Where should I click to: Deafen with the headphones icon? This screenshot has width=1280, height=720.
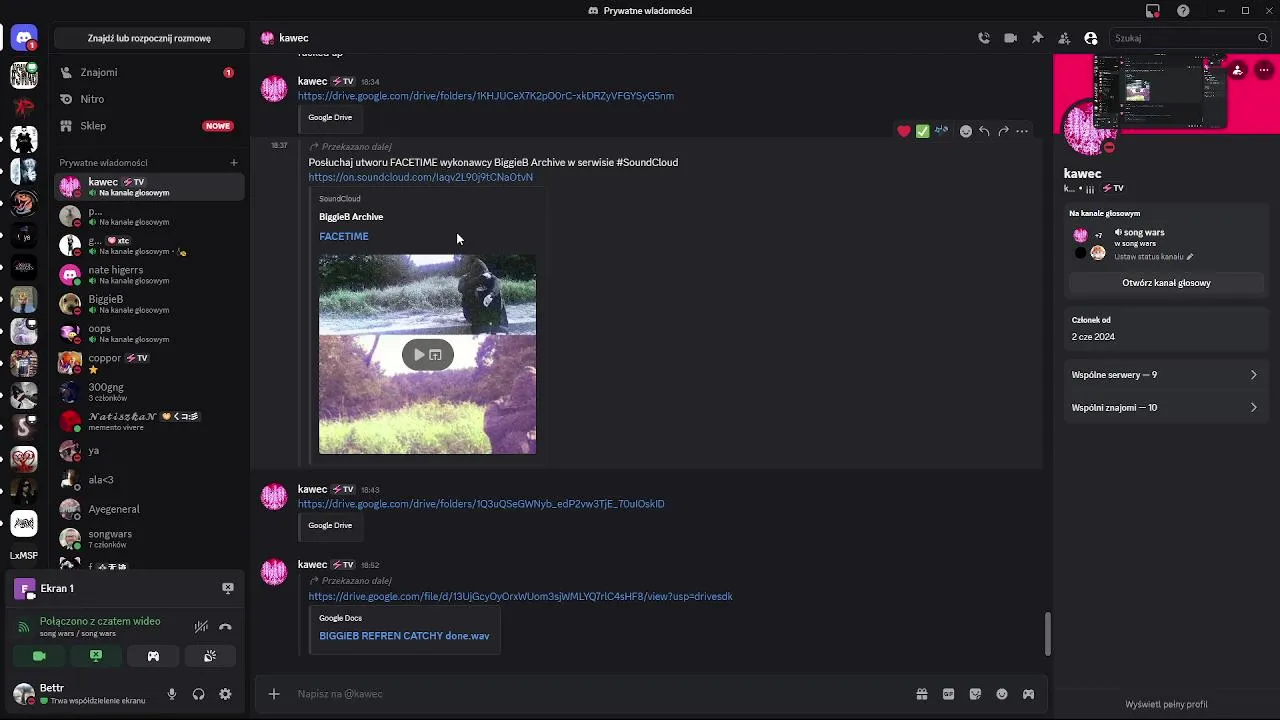pyautogui.click(x=198, y=694)
